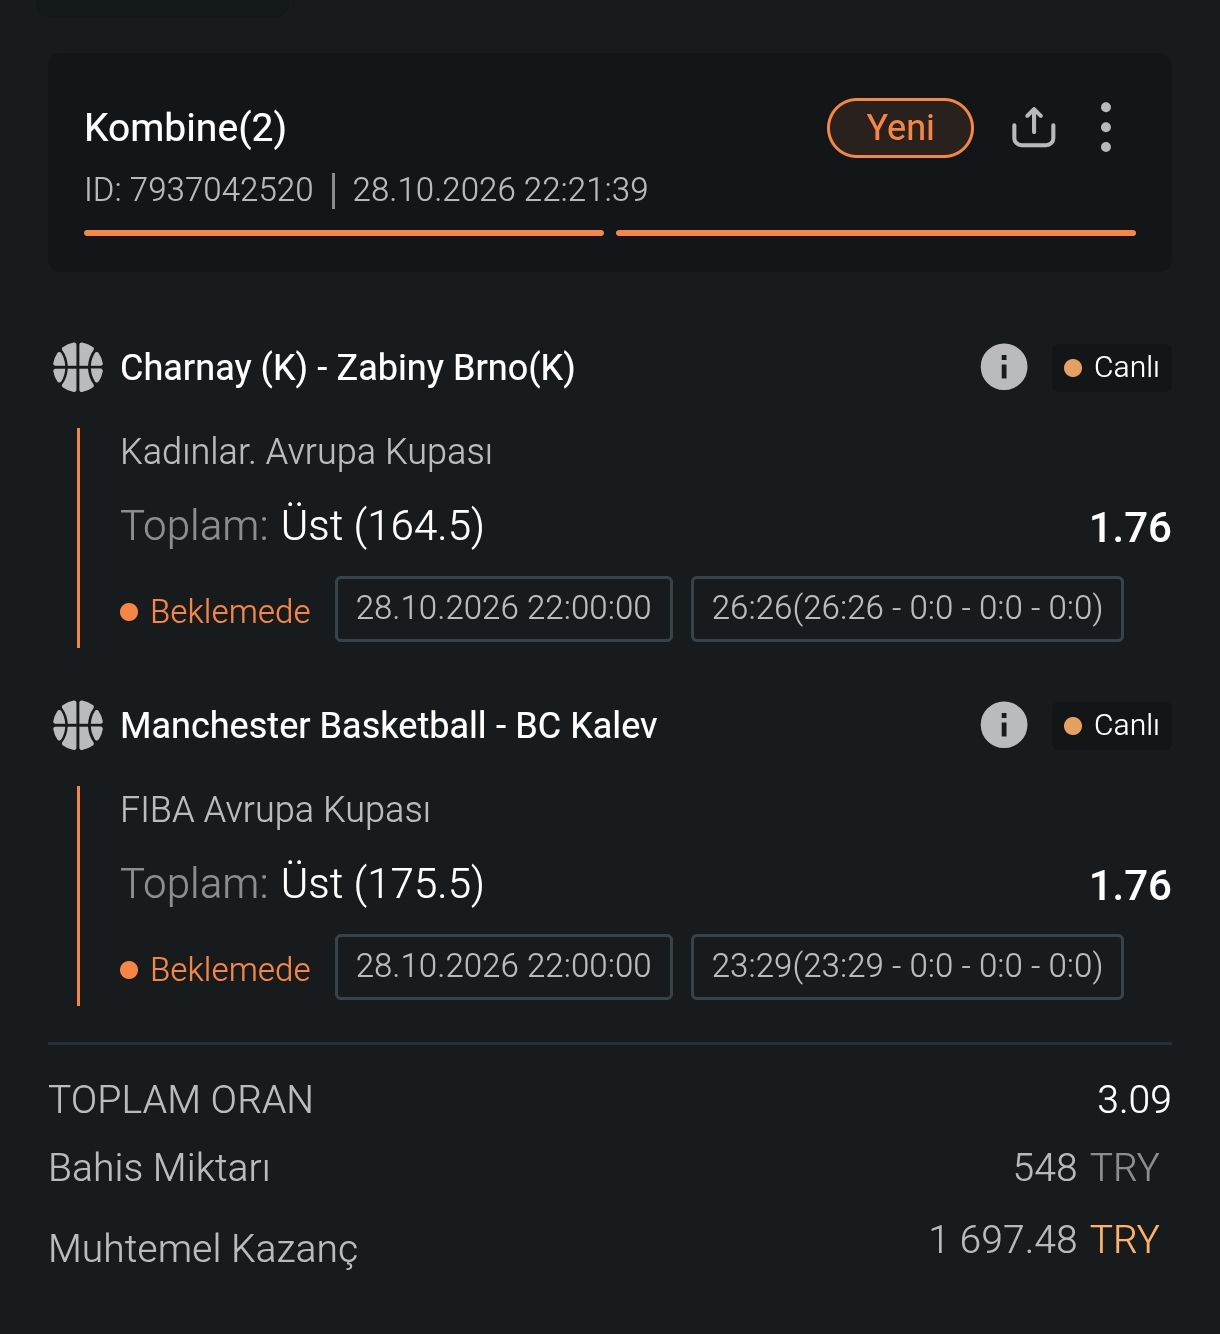Click Beklemede status under Kadınlar Avrupa Kupası
This screenshot has width=1220, height=1334.
click(215, 611)
